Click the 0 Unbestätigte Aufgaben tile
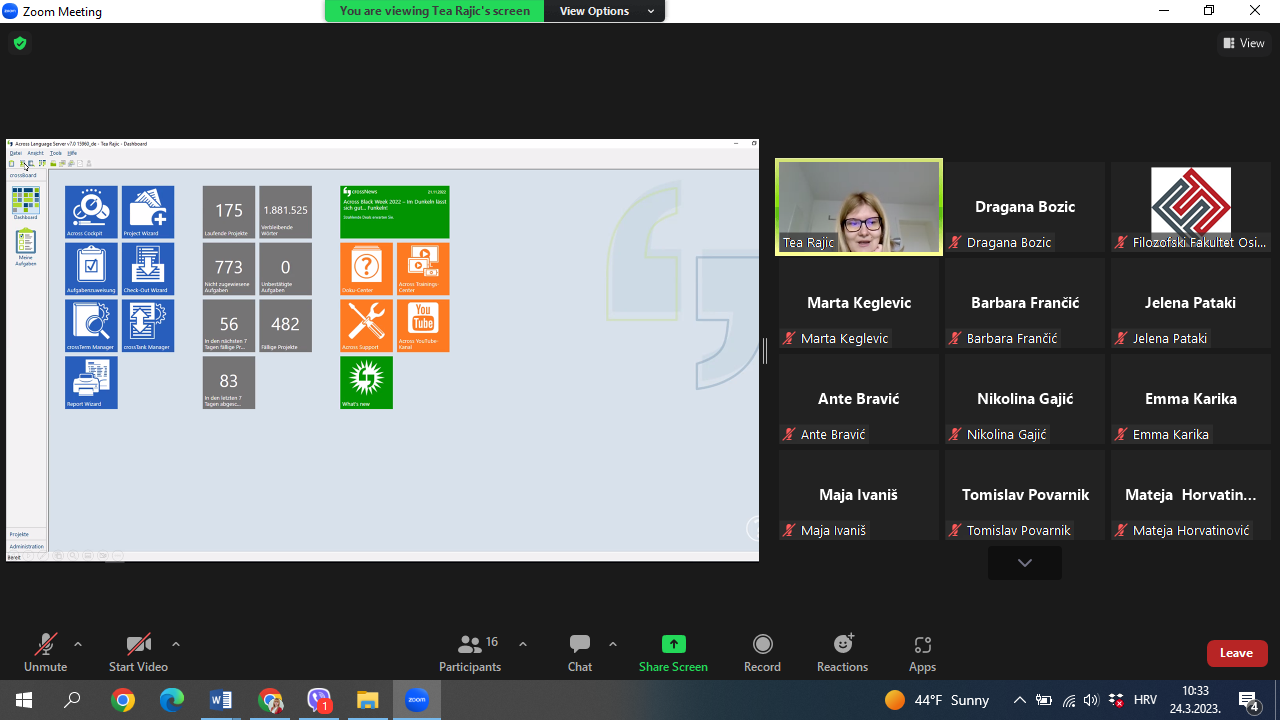Image resolution: width=1280 pixels, height=720 pixels. (x=285, y=269)
